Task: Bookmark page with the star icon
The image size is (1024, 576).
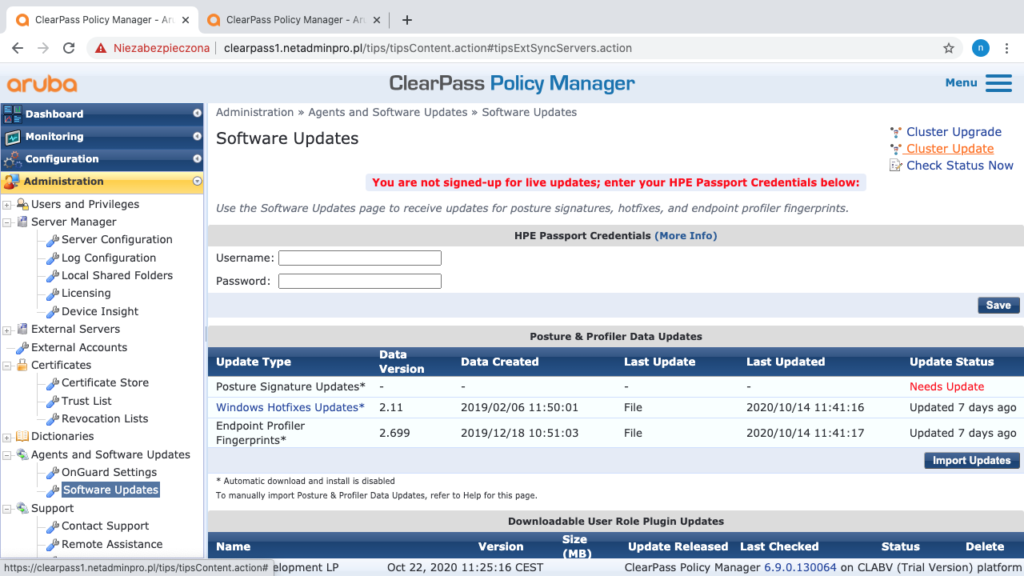Action: pos(948,48)
